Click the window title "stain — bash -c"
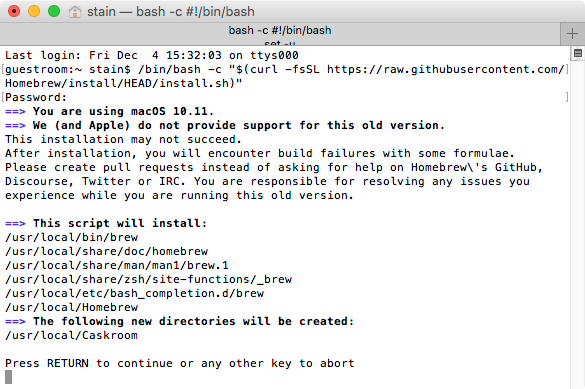The height and width of the screenshot is (389, 585). pyautogui.click(x=171, y=12)
